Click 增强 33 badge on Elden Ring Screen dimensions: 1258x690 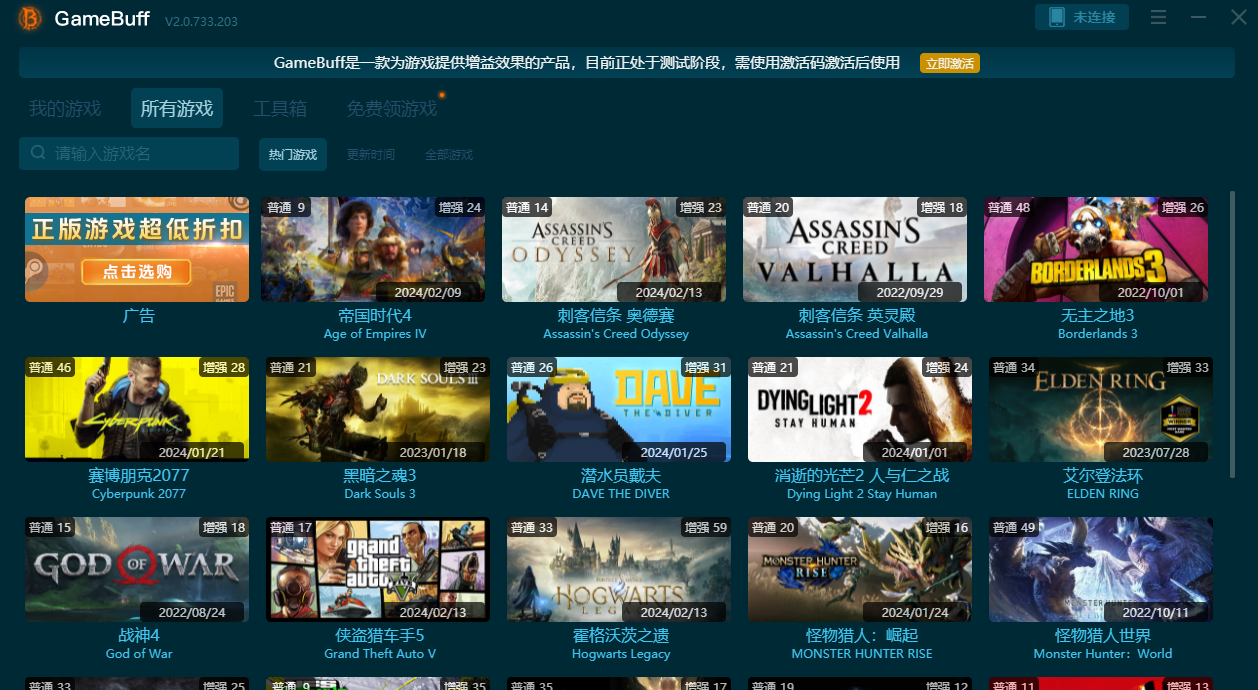point(1188,367)
